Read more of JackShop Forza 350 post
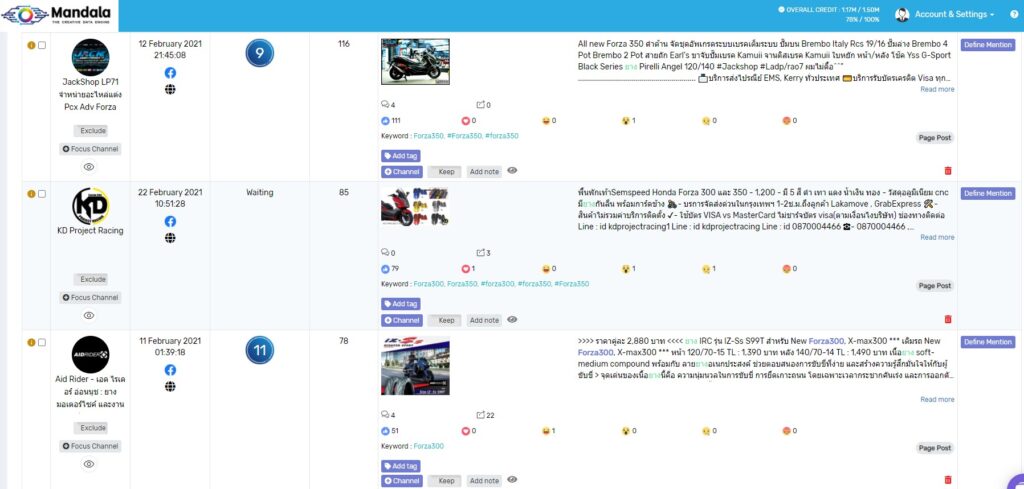 937,89
